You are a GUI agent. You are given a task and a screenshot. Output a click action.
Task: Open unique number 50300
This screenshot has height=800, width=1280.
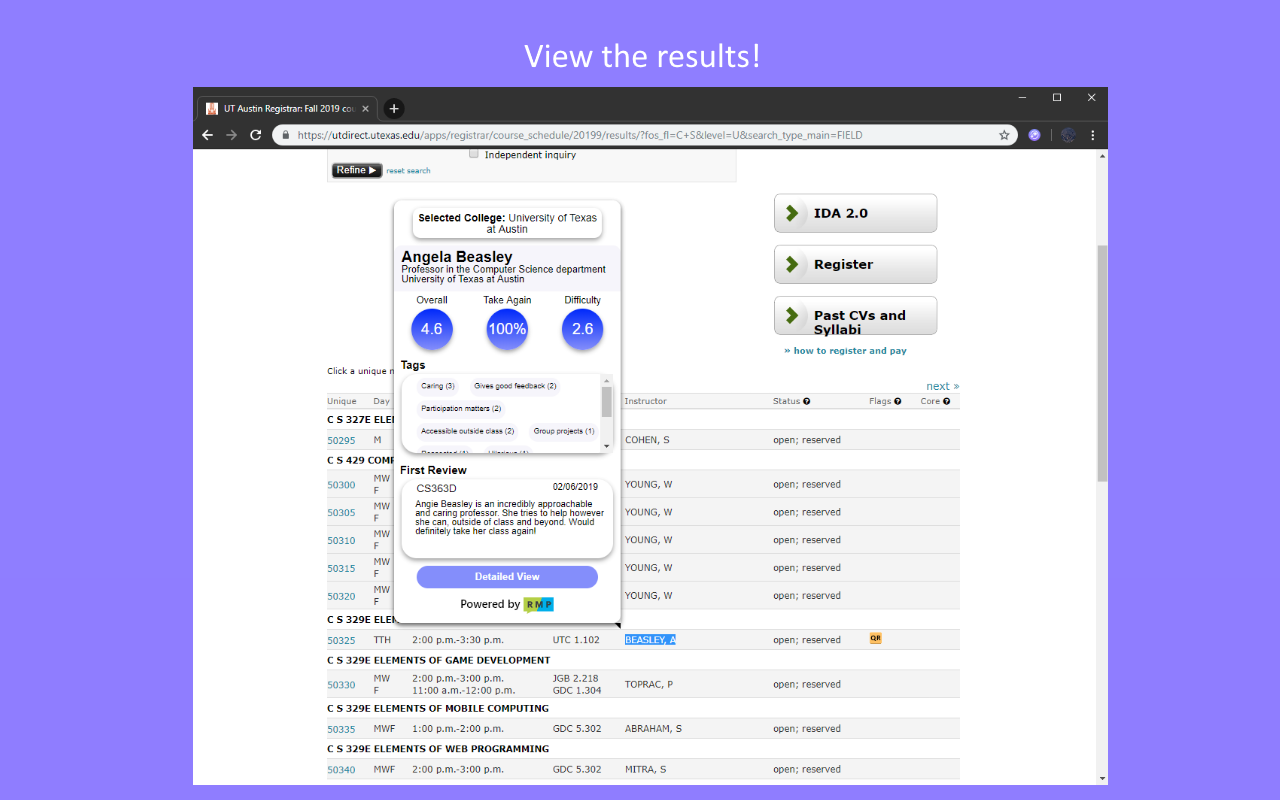(x=341, y=485)
